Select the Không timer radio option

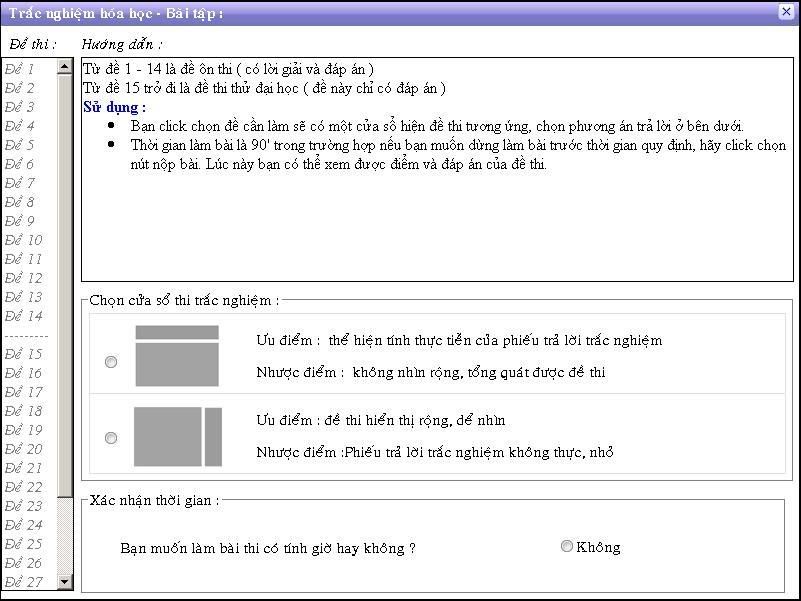click(567, 546)
